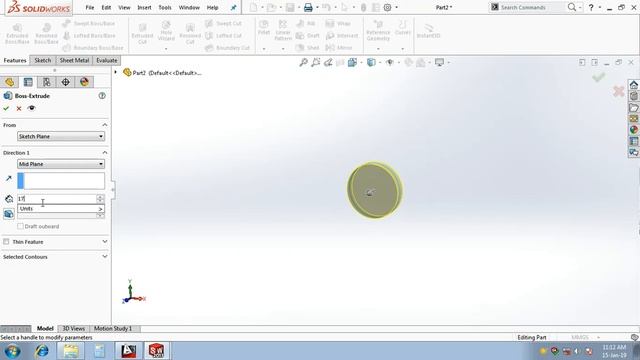Expand the Selected Contours section
The width and height of the screenshot is (640, 360).
point(105,257)
